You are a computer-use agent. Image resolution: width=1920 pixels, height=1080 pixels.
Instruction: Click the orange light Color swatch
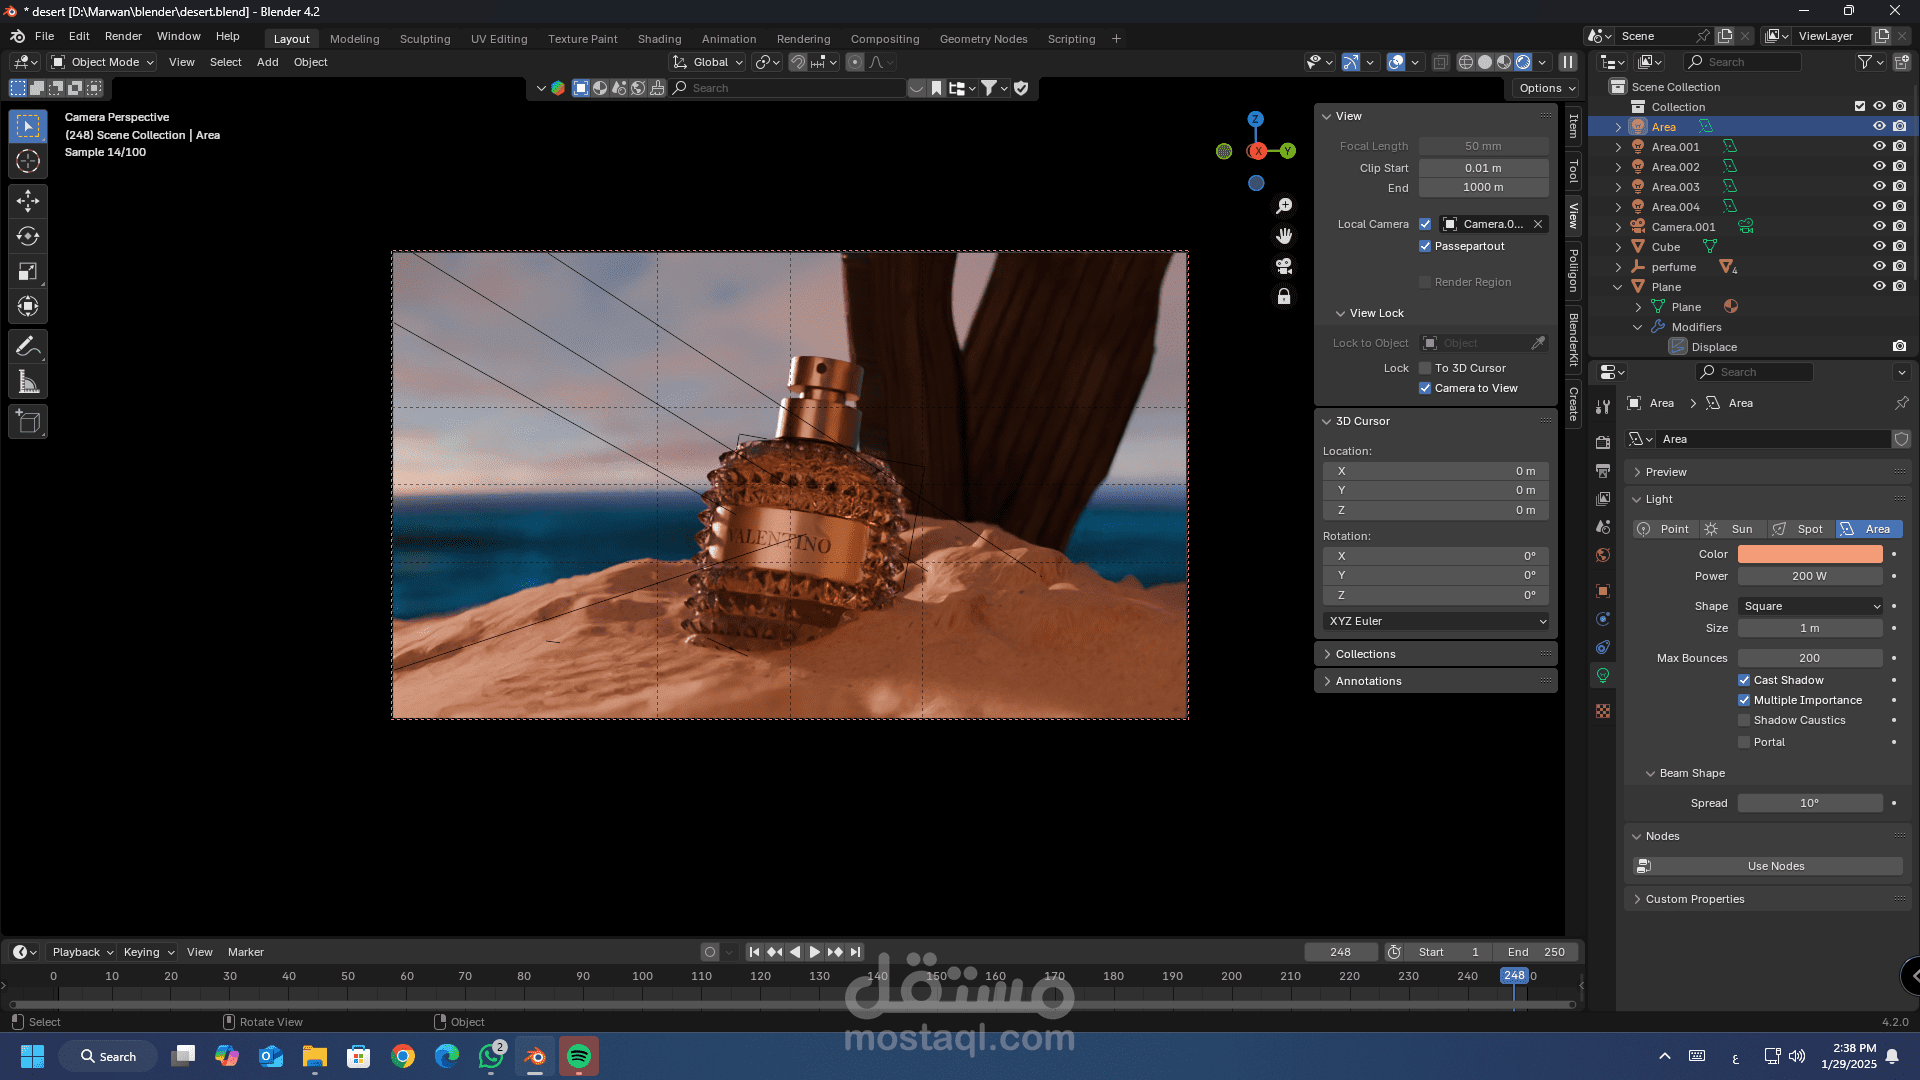point(1809,554)
